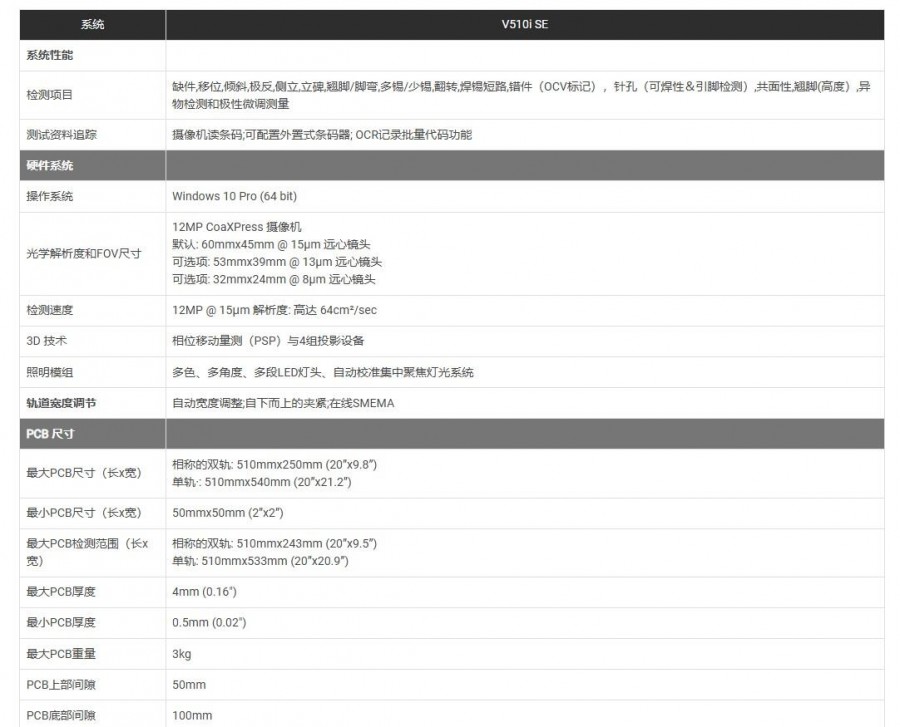Viewport: 900px width, 727px height.
Task: Select the 硬件系统 section header
Action: coord(50,165)
